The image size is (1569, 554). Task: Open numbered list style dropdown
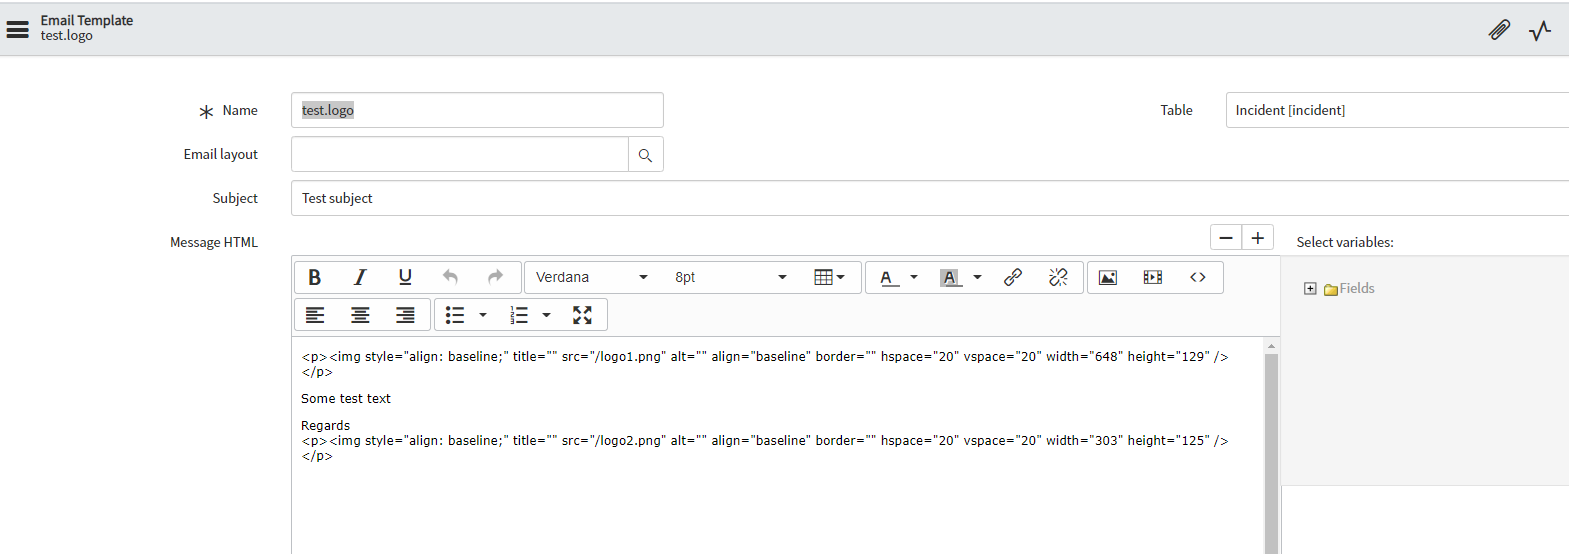[x=546, y=315]
